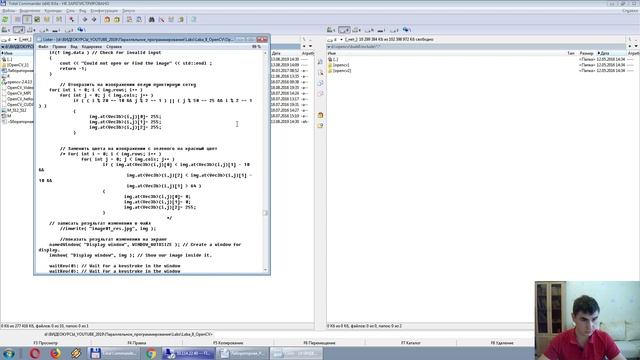The width and height of the screenshot is (640, 360).
Task: Open the network neighborhood icon in left drive bar
Action: coord(81,30)
